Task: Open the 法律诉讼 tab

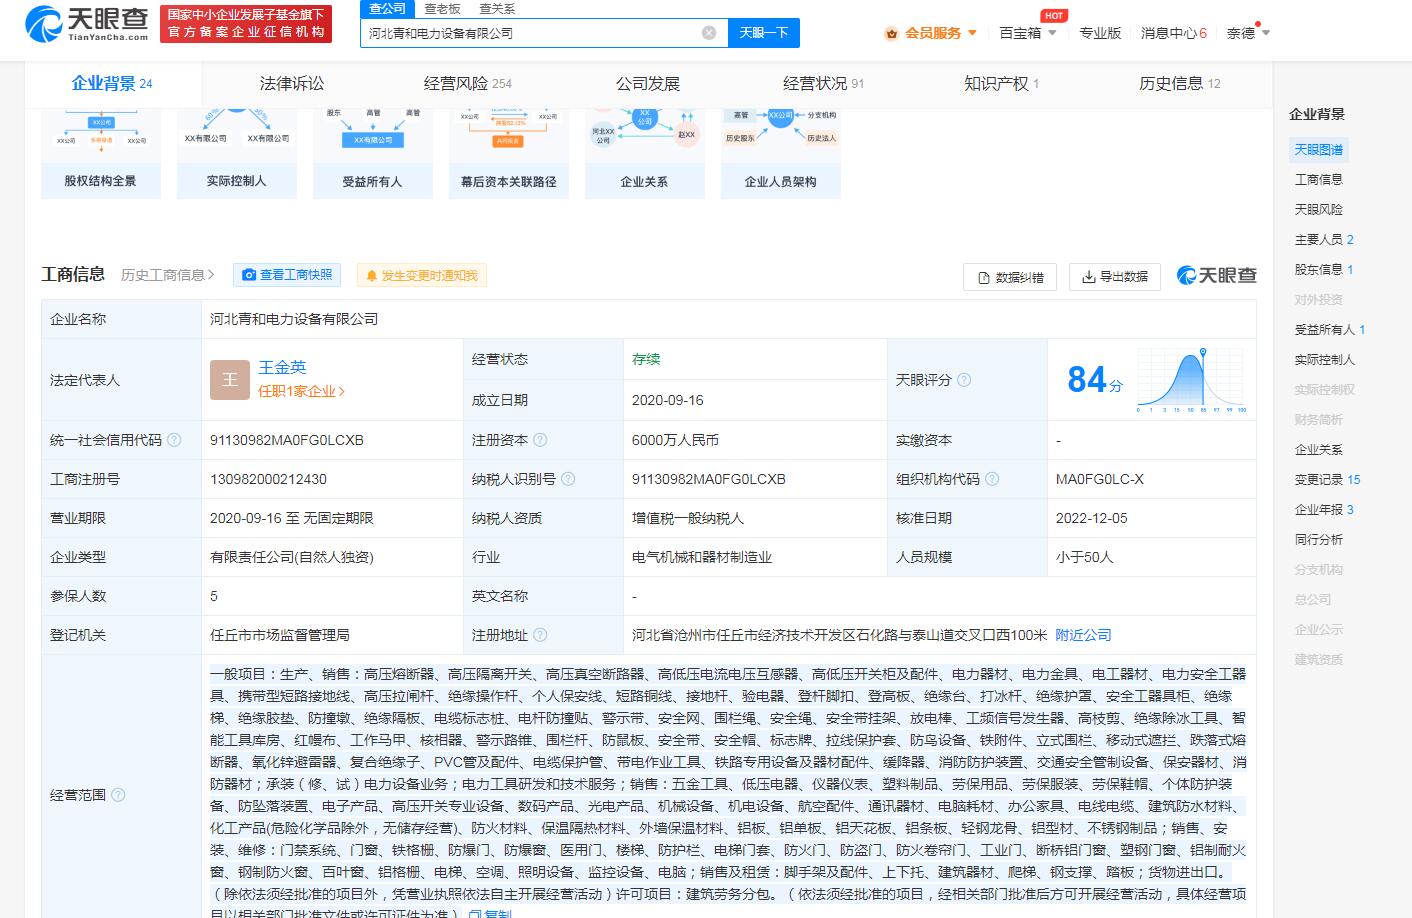Action: tap(292, 84)
